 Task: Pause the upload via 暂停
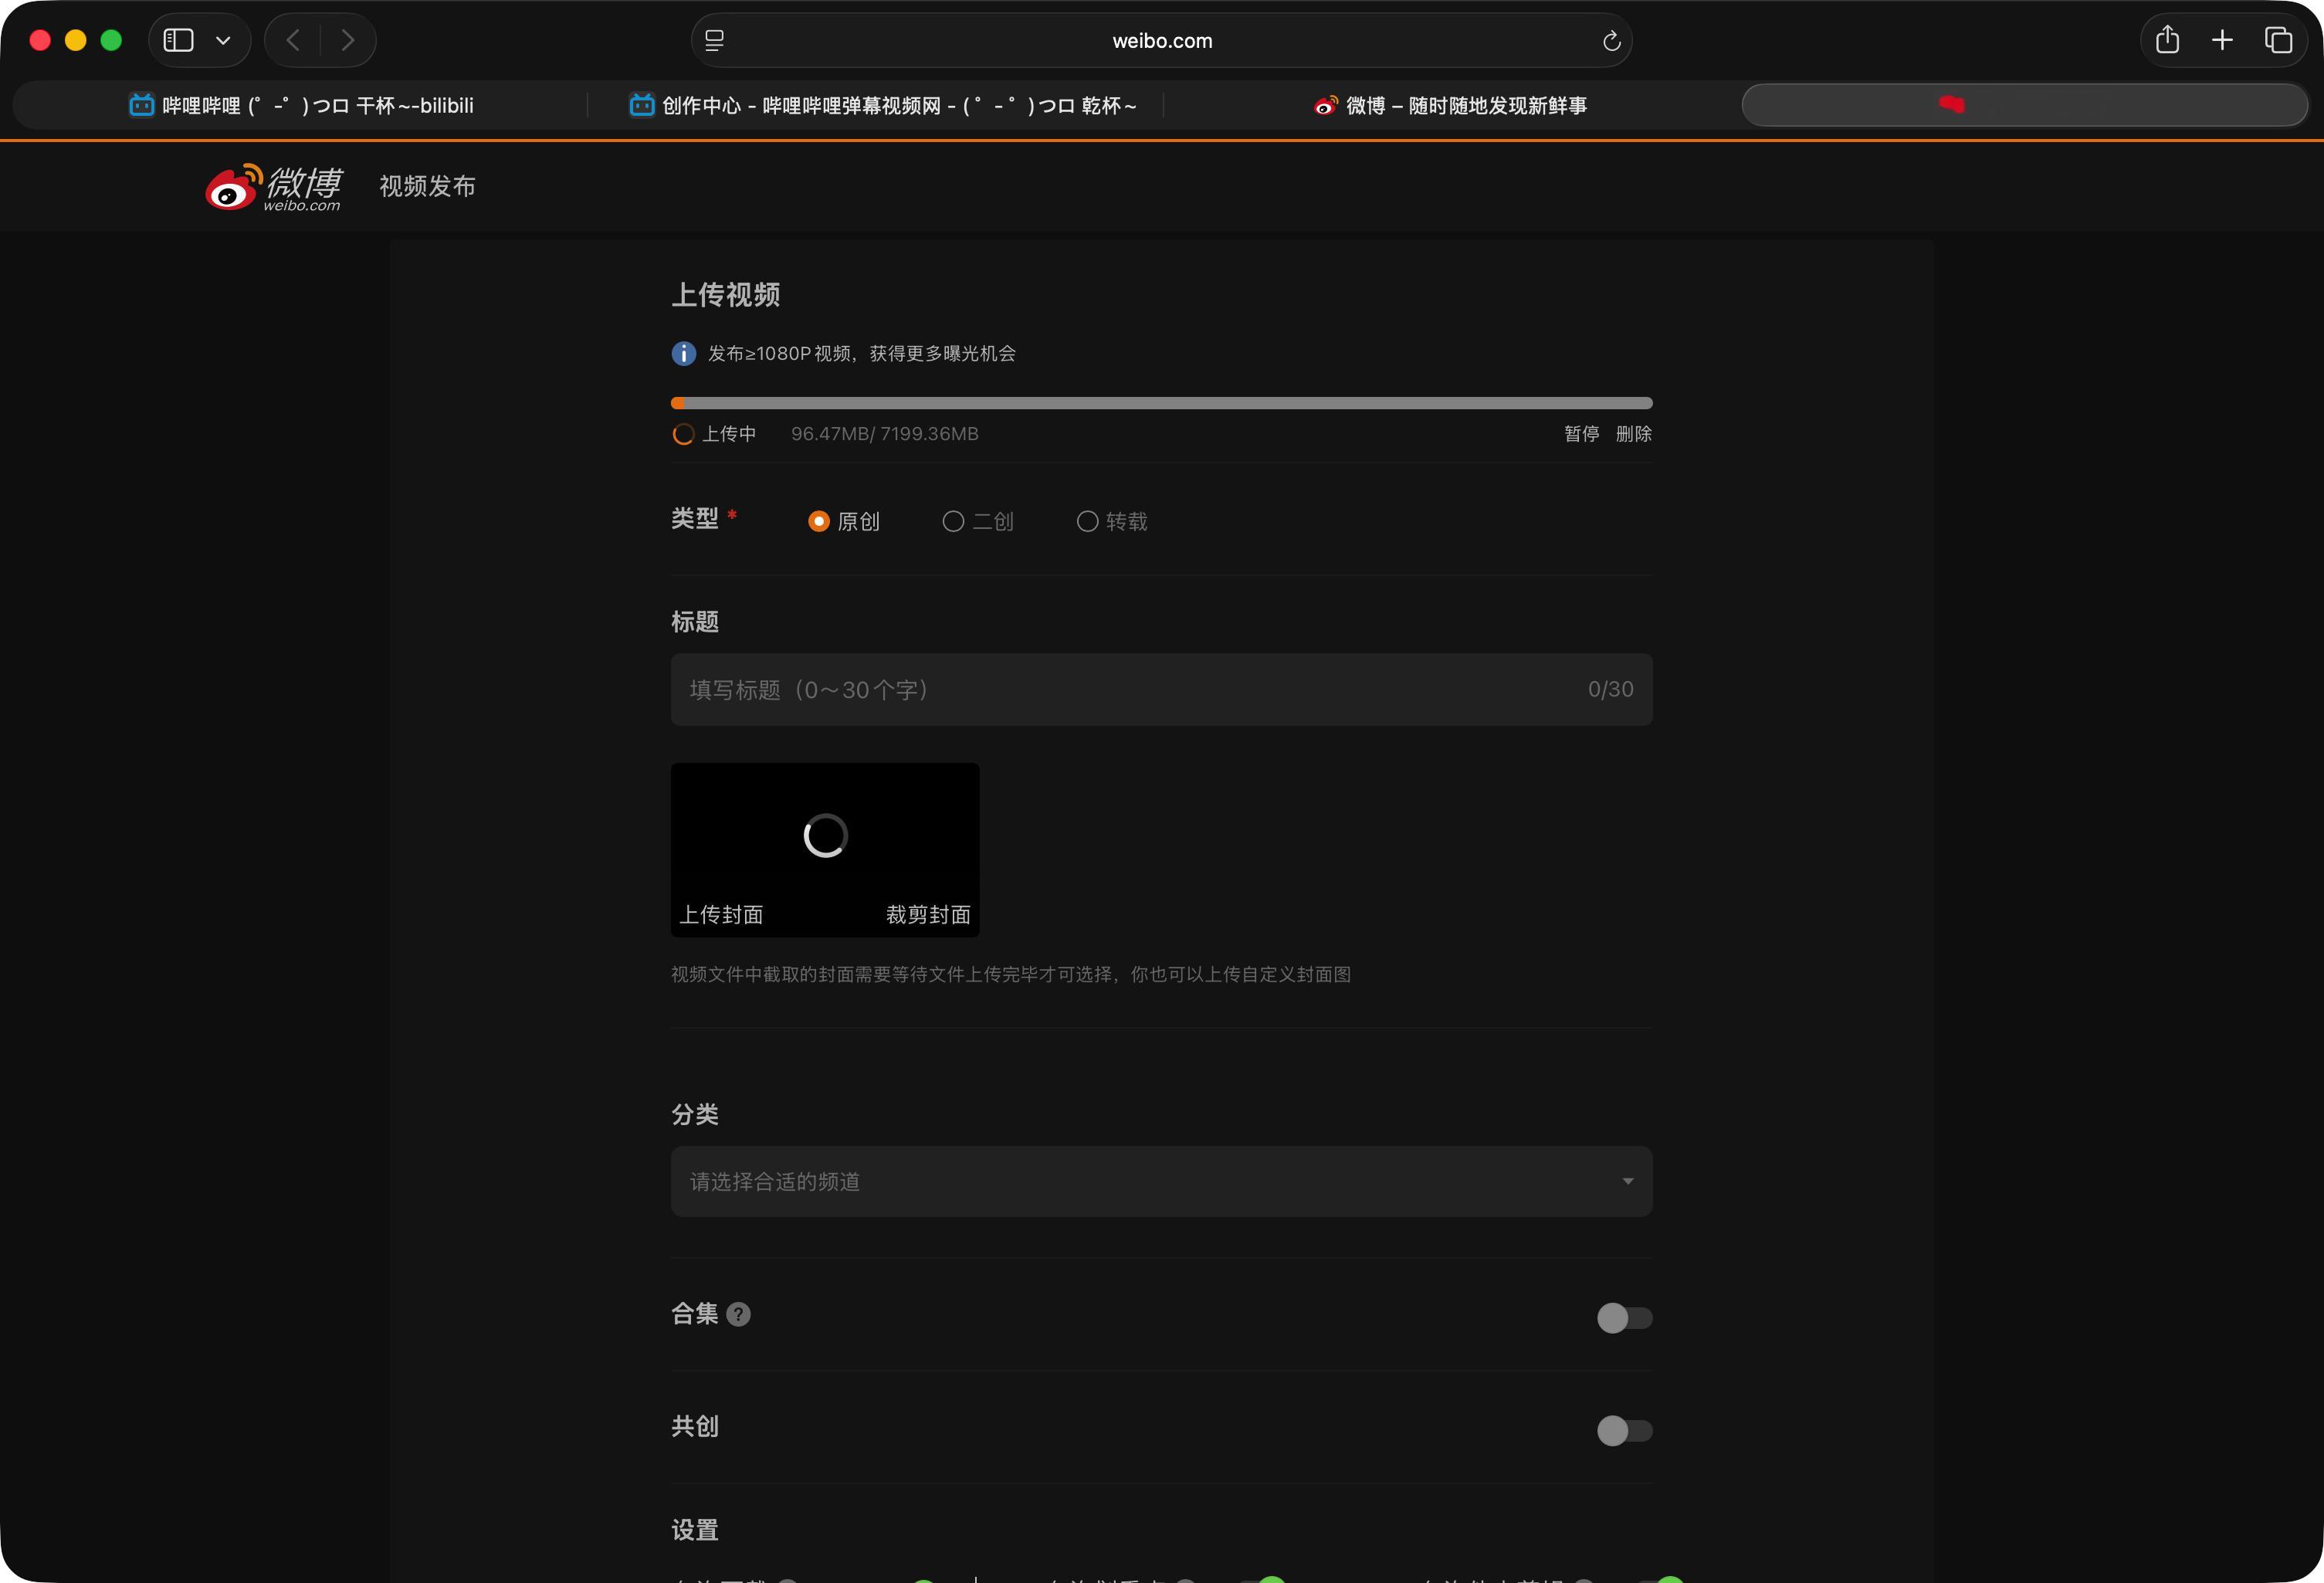tap(1581, 434)
